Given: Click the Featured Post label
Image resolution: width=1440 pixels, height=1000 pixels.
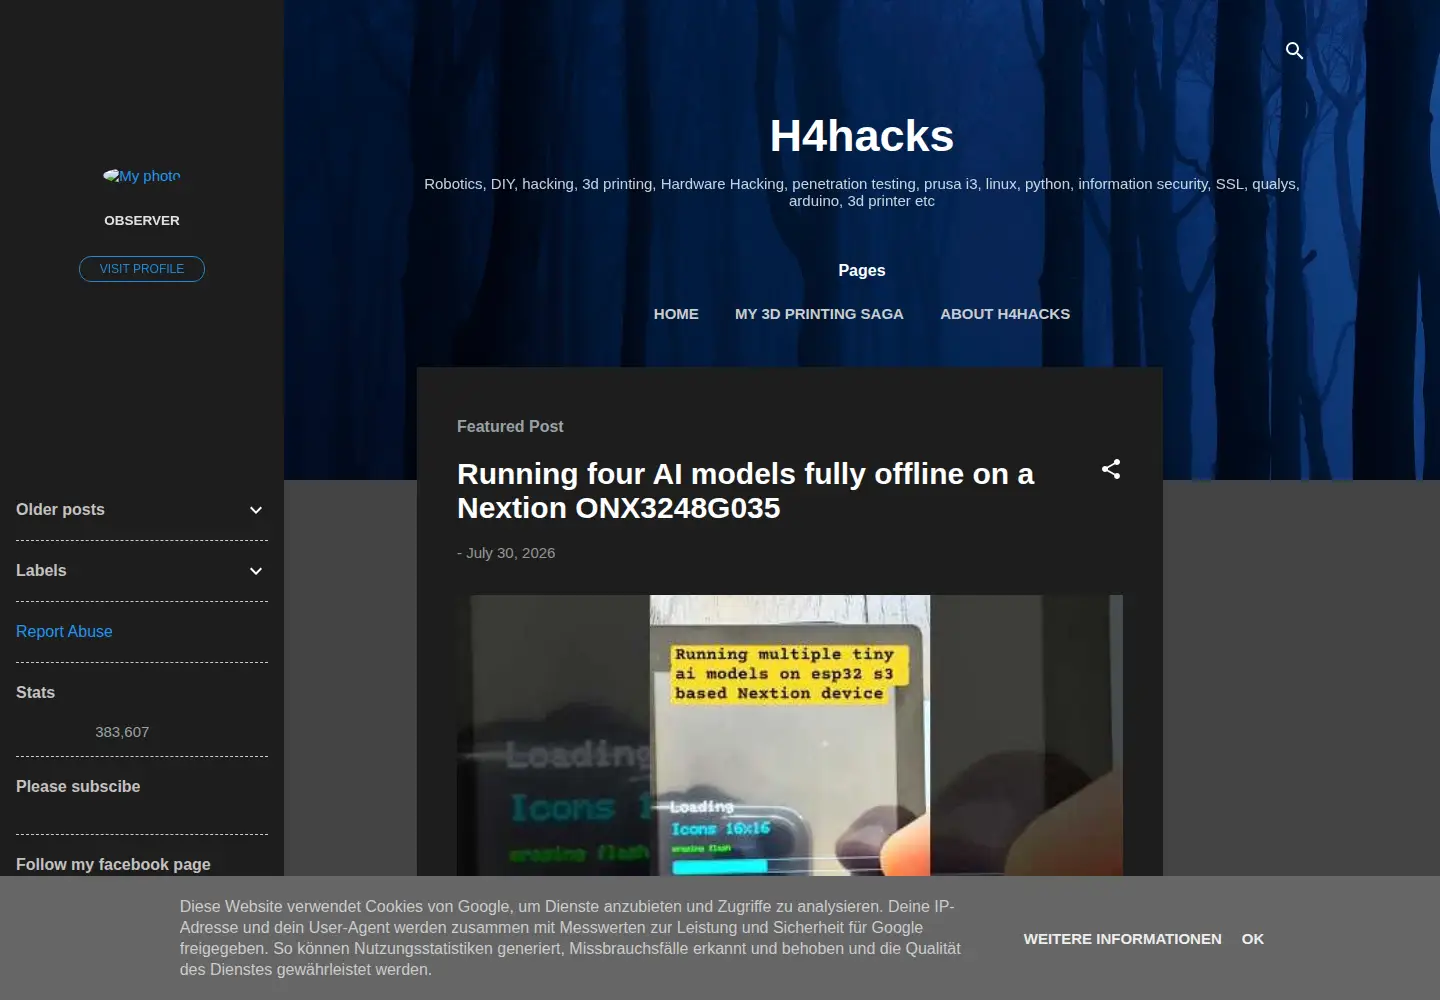Looking at the screenshot, I should pyautogui.click(x=510, y=426).
